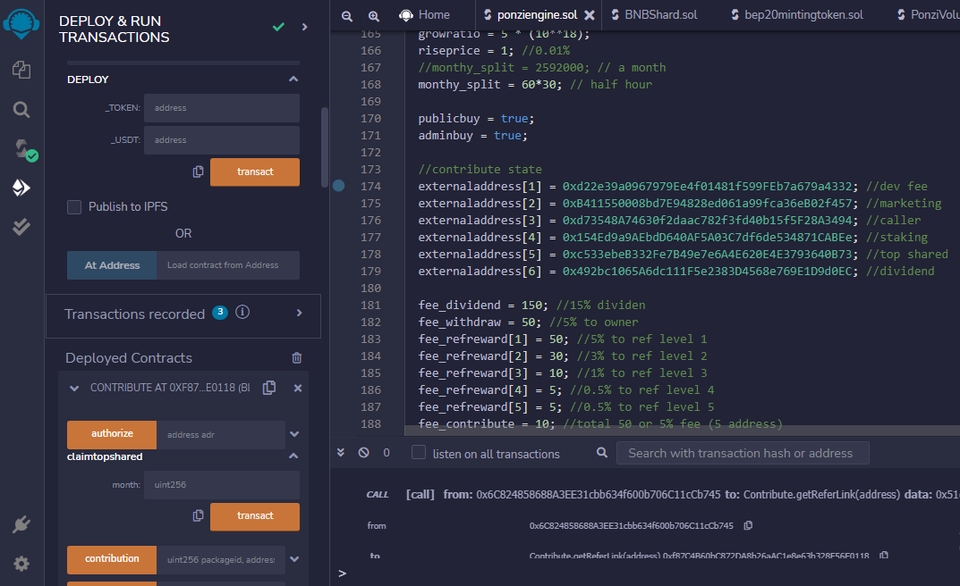The height and width of the screenshot is (586, 960).
Task: Collapse the DEPLOY section chevron
Action: (293, 79)
